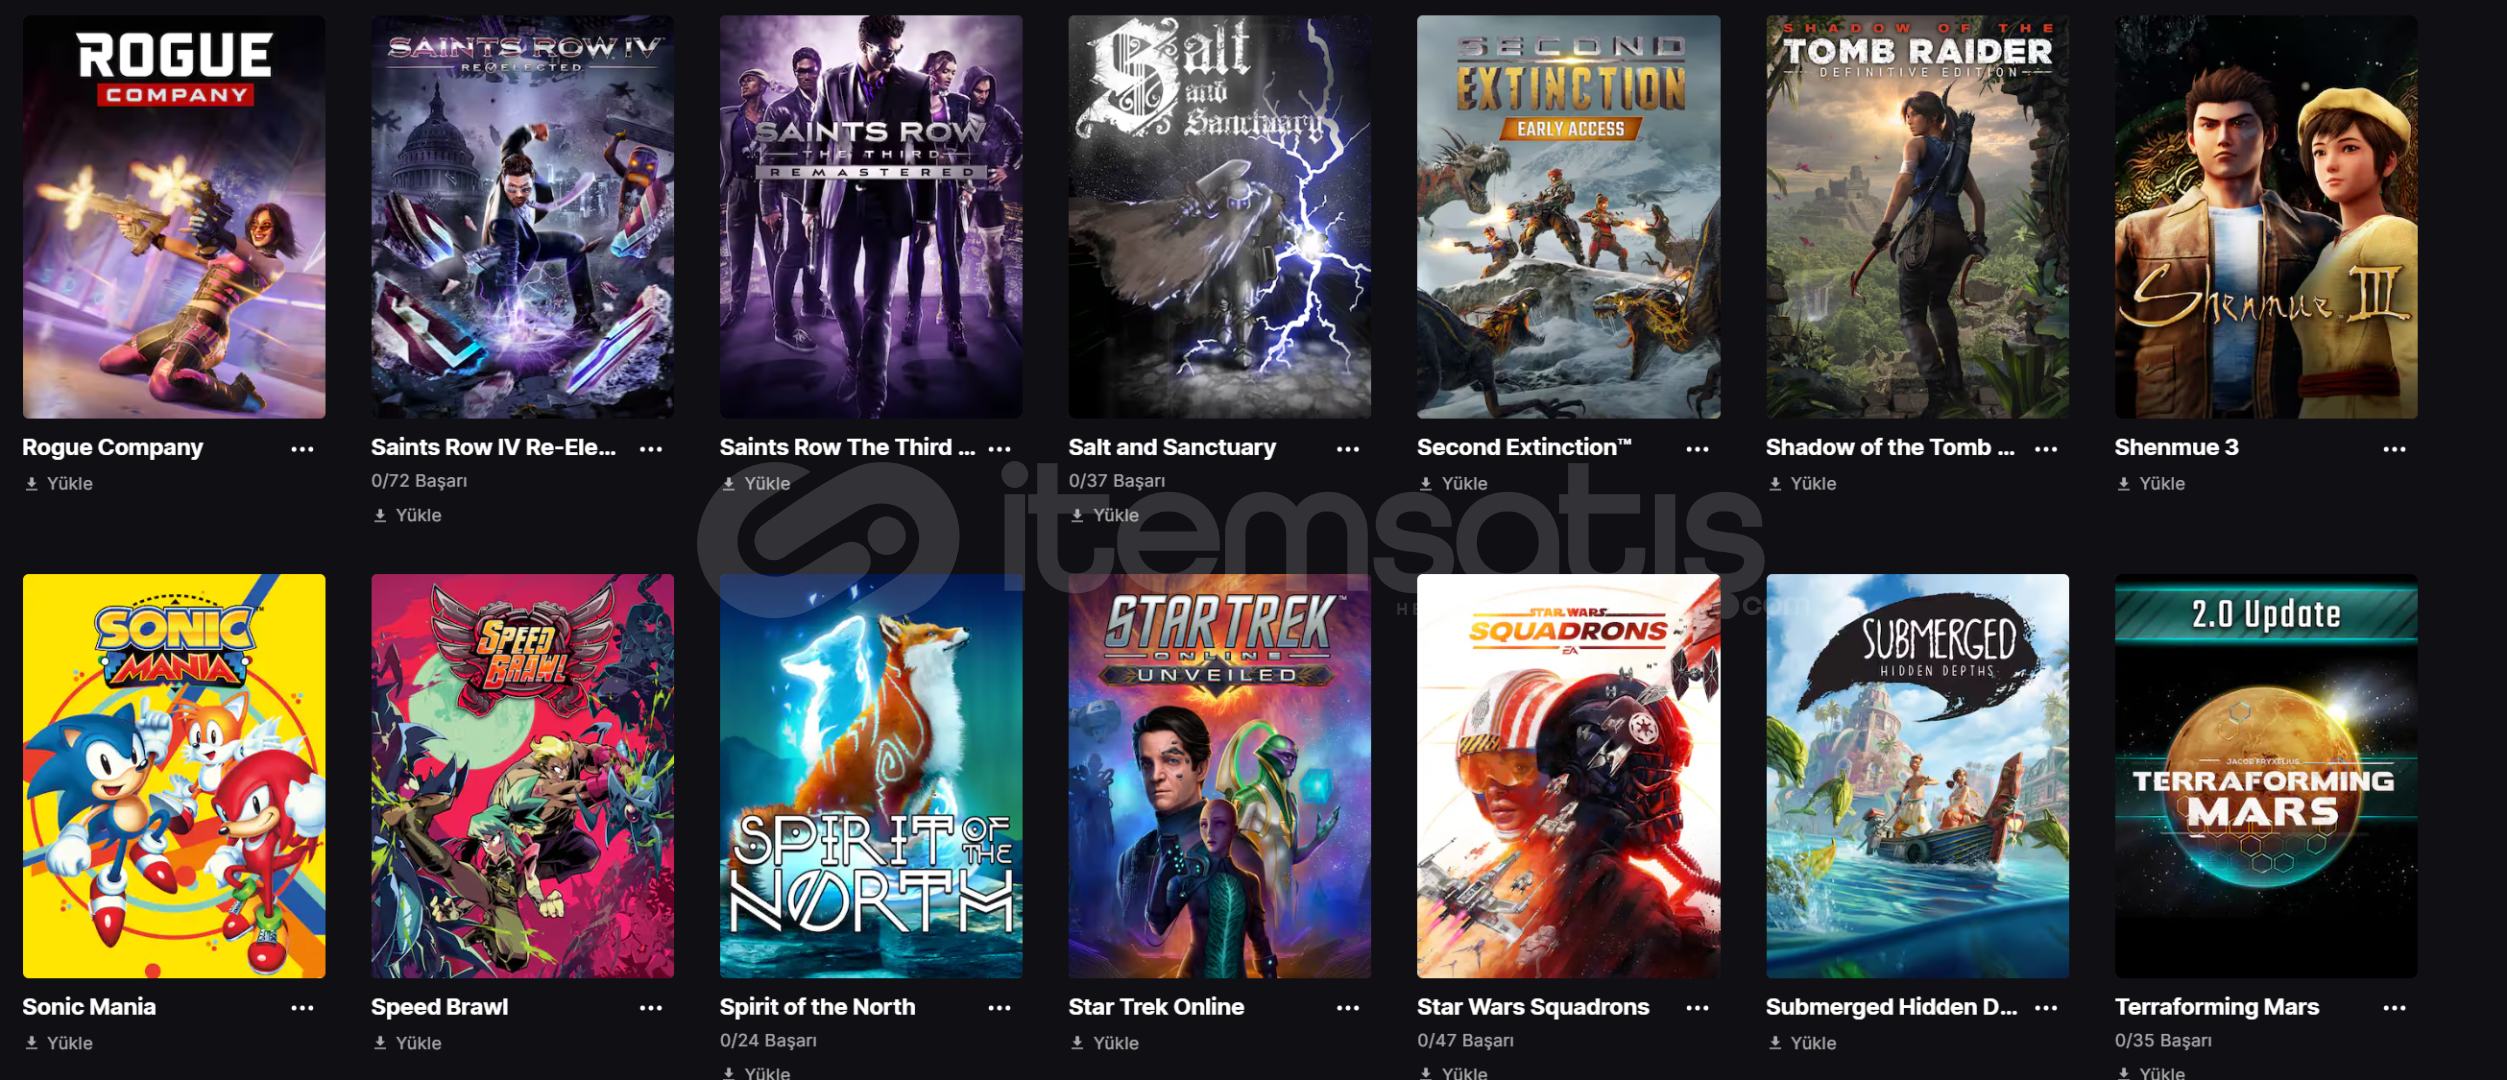Open the three-dot menu for Terraforming Mars
Viewport: 2507px width, 1080px height.
2394,1008
